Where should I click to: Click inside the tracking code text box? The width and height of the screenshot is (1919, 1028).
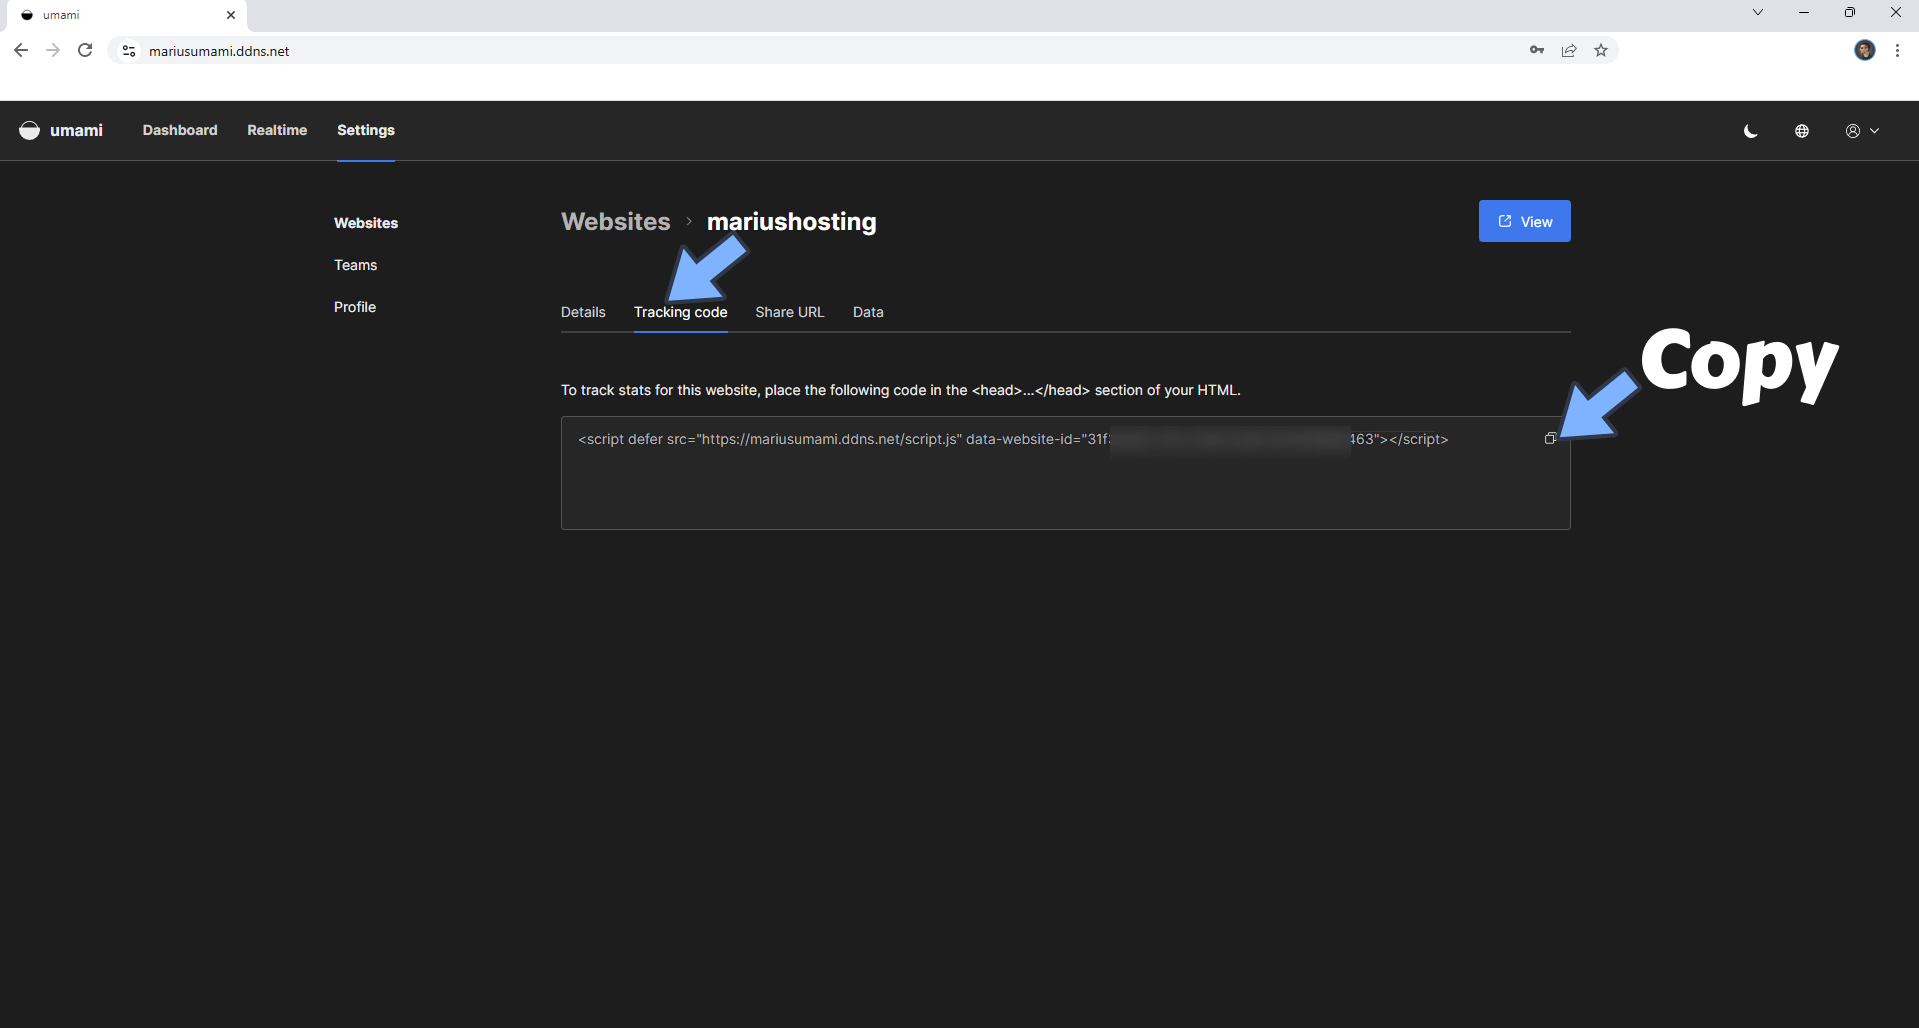coord(1065,473)
